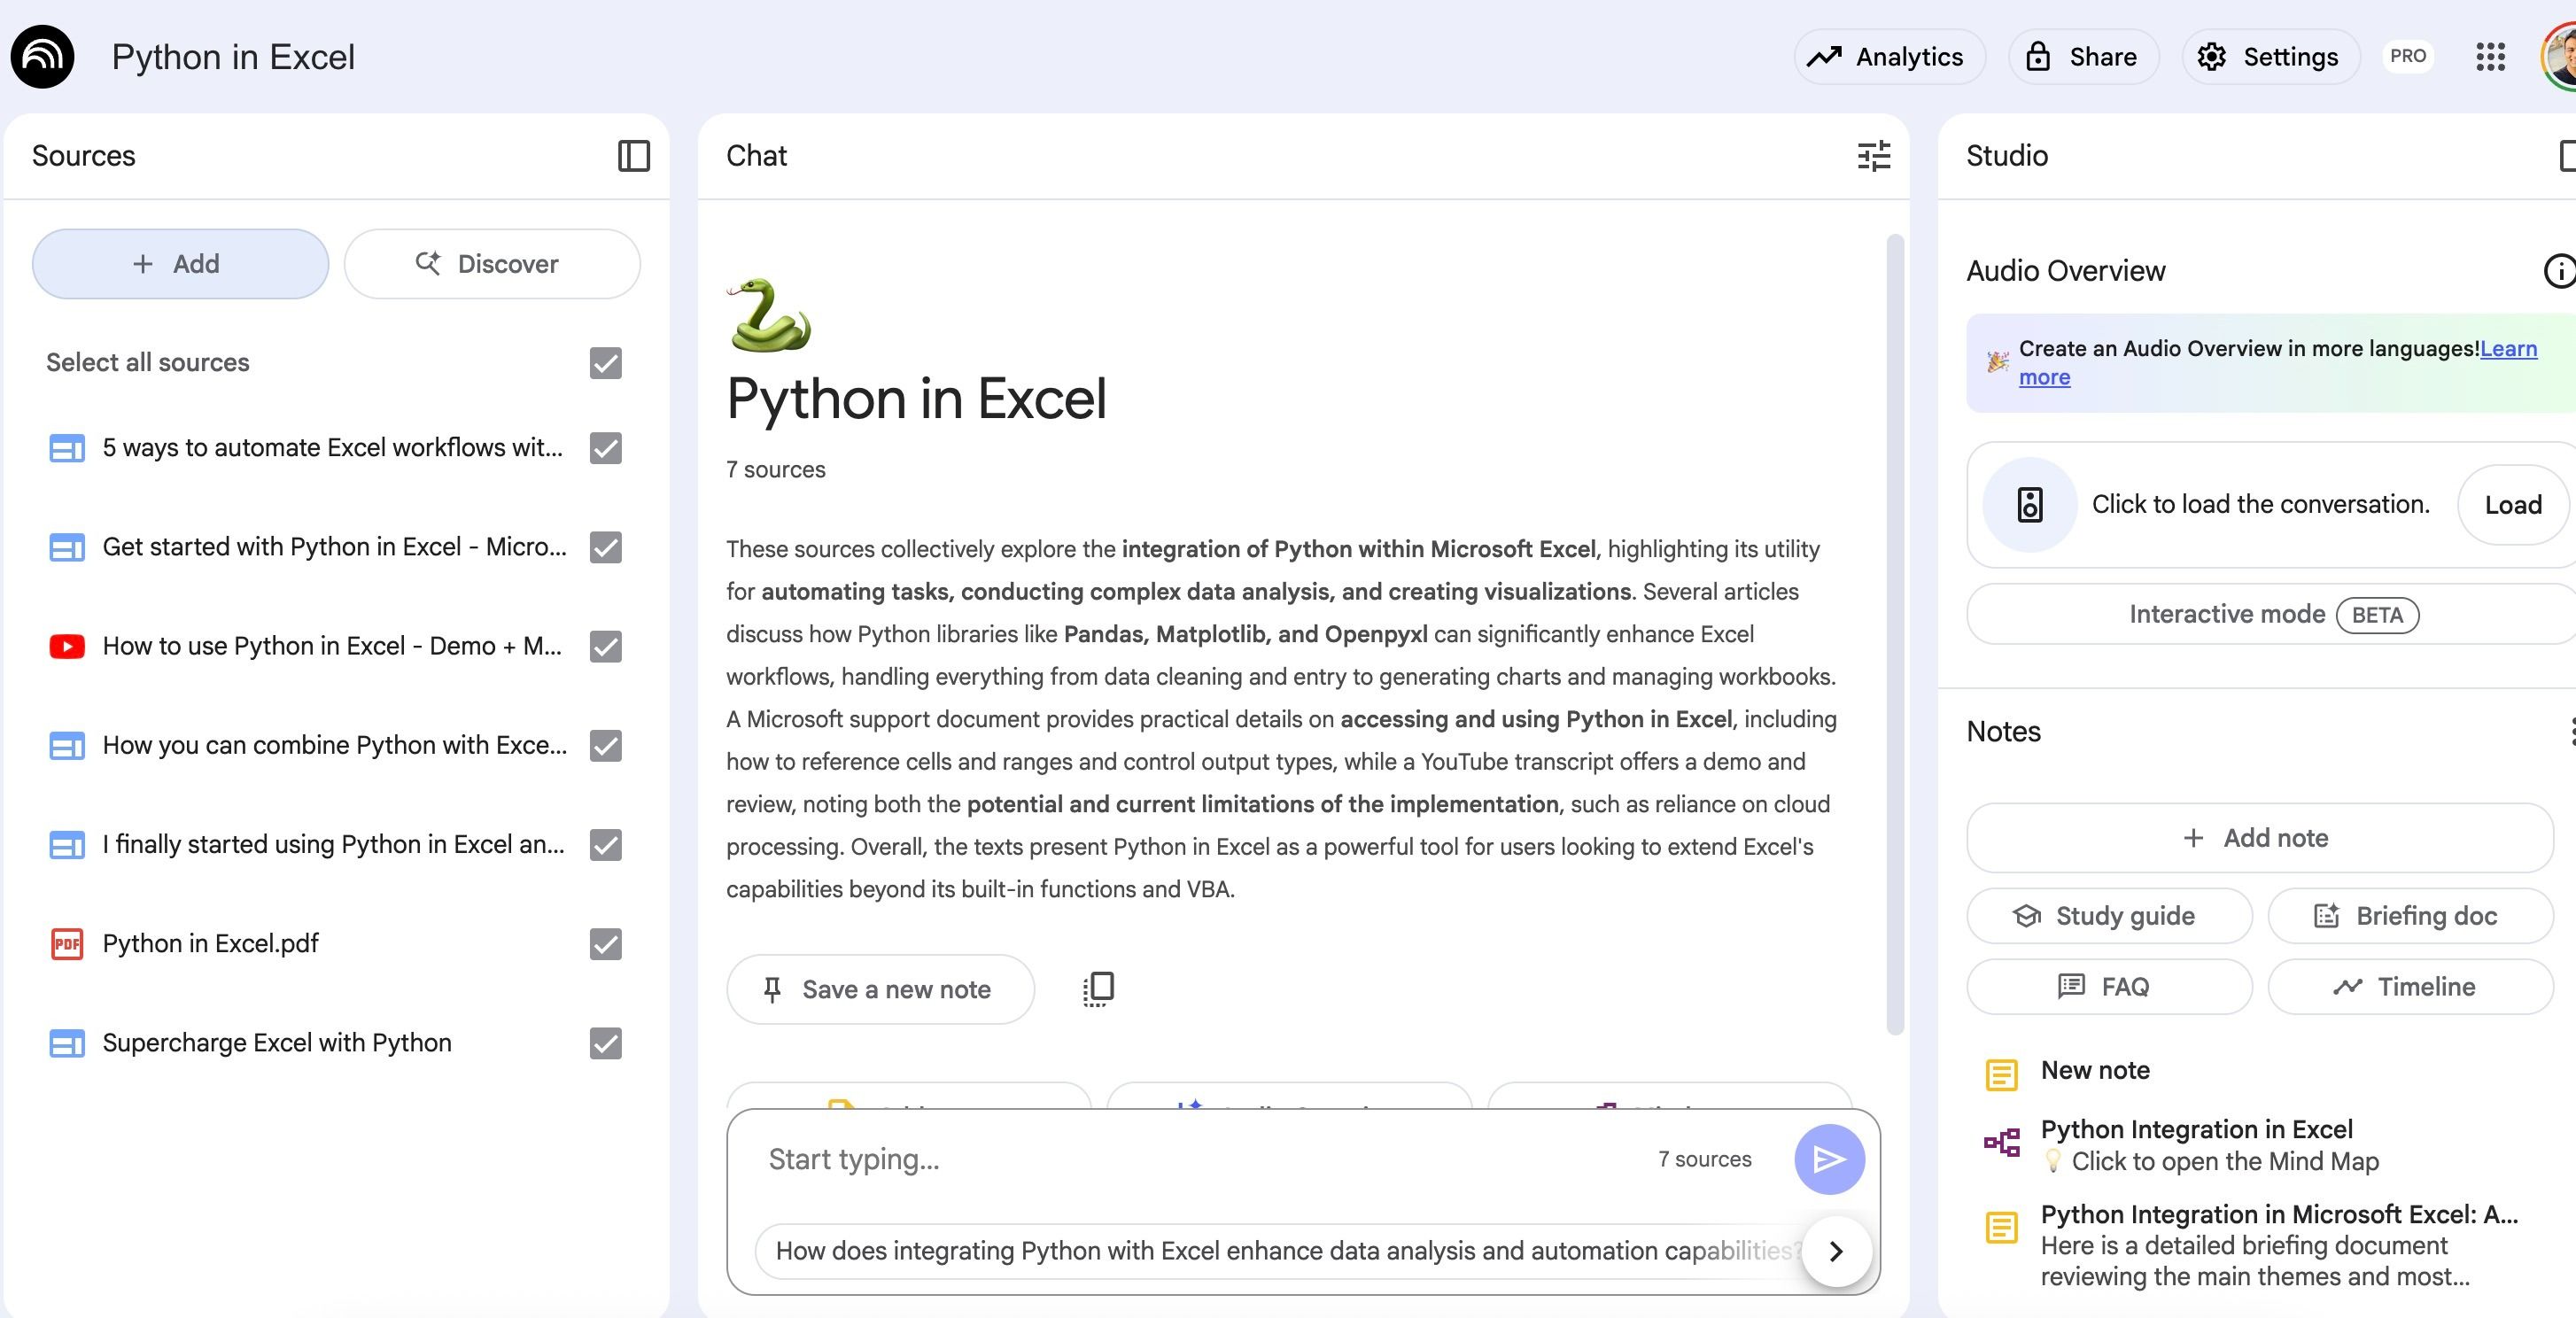Click notebook title Python in Excel header
The width and height of the screenshot is (2576, 1318).
pyautogui.click(x=233, y=57)
